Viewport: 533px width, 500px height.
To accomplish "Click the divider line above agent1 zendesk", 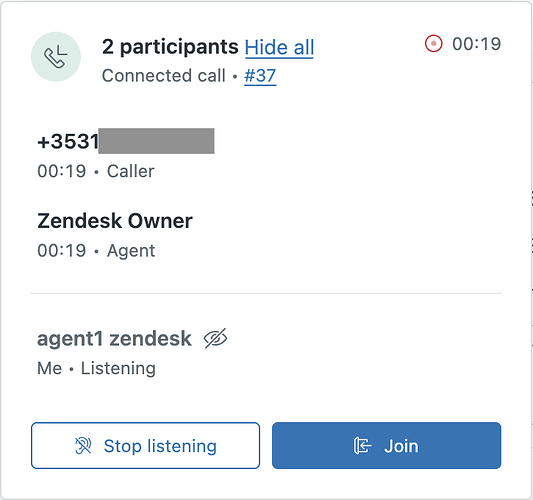I will click(x=266, y=293).
